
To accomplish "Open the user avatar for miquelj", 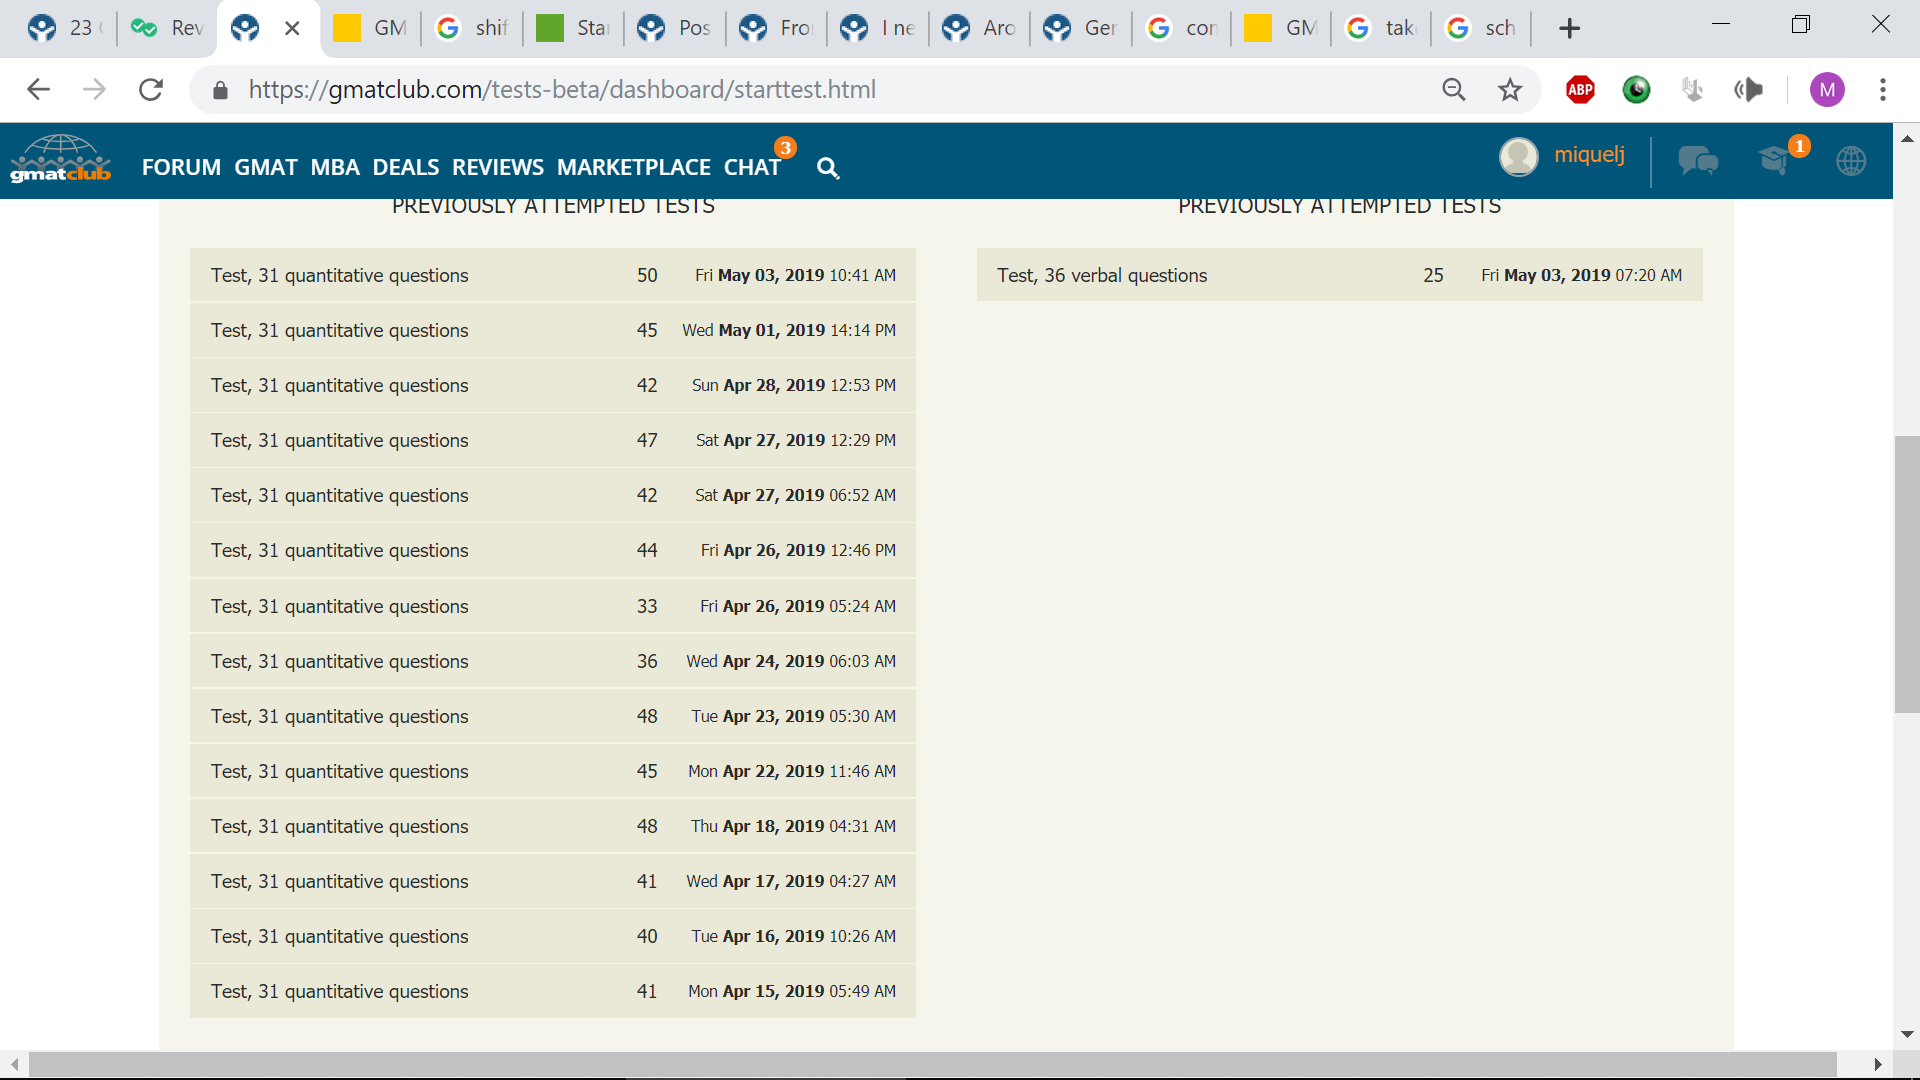I will (x=1518, y=157).
